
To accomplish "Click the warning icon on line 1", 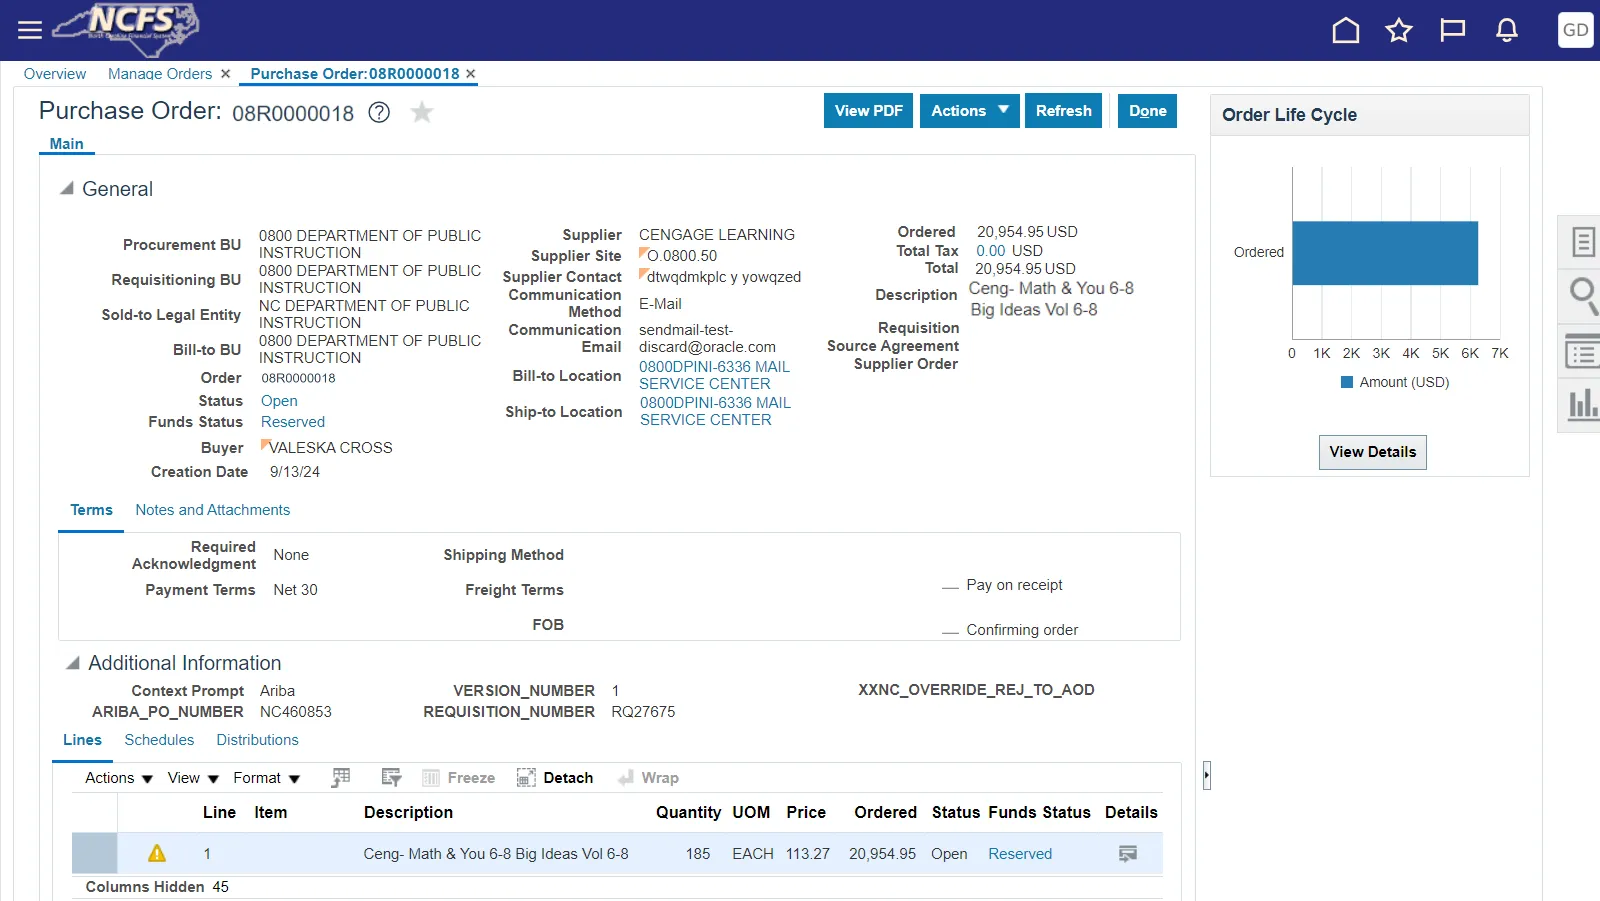I will 157,853.
